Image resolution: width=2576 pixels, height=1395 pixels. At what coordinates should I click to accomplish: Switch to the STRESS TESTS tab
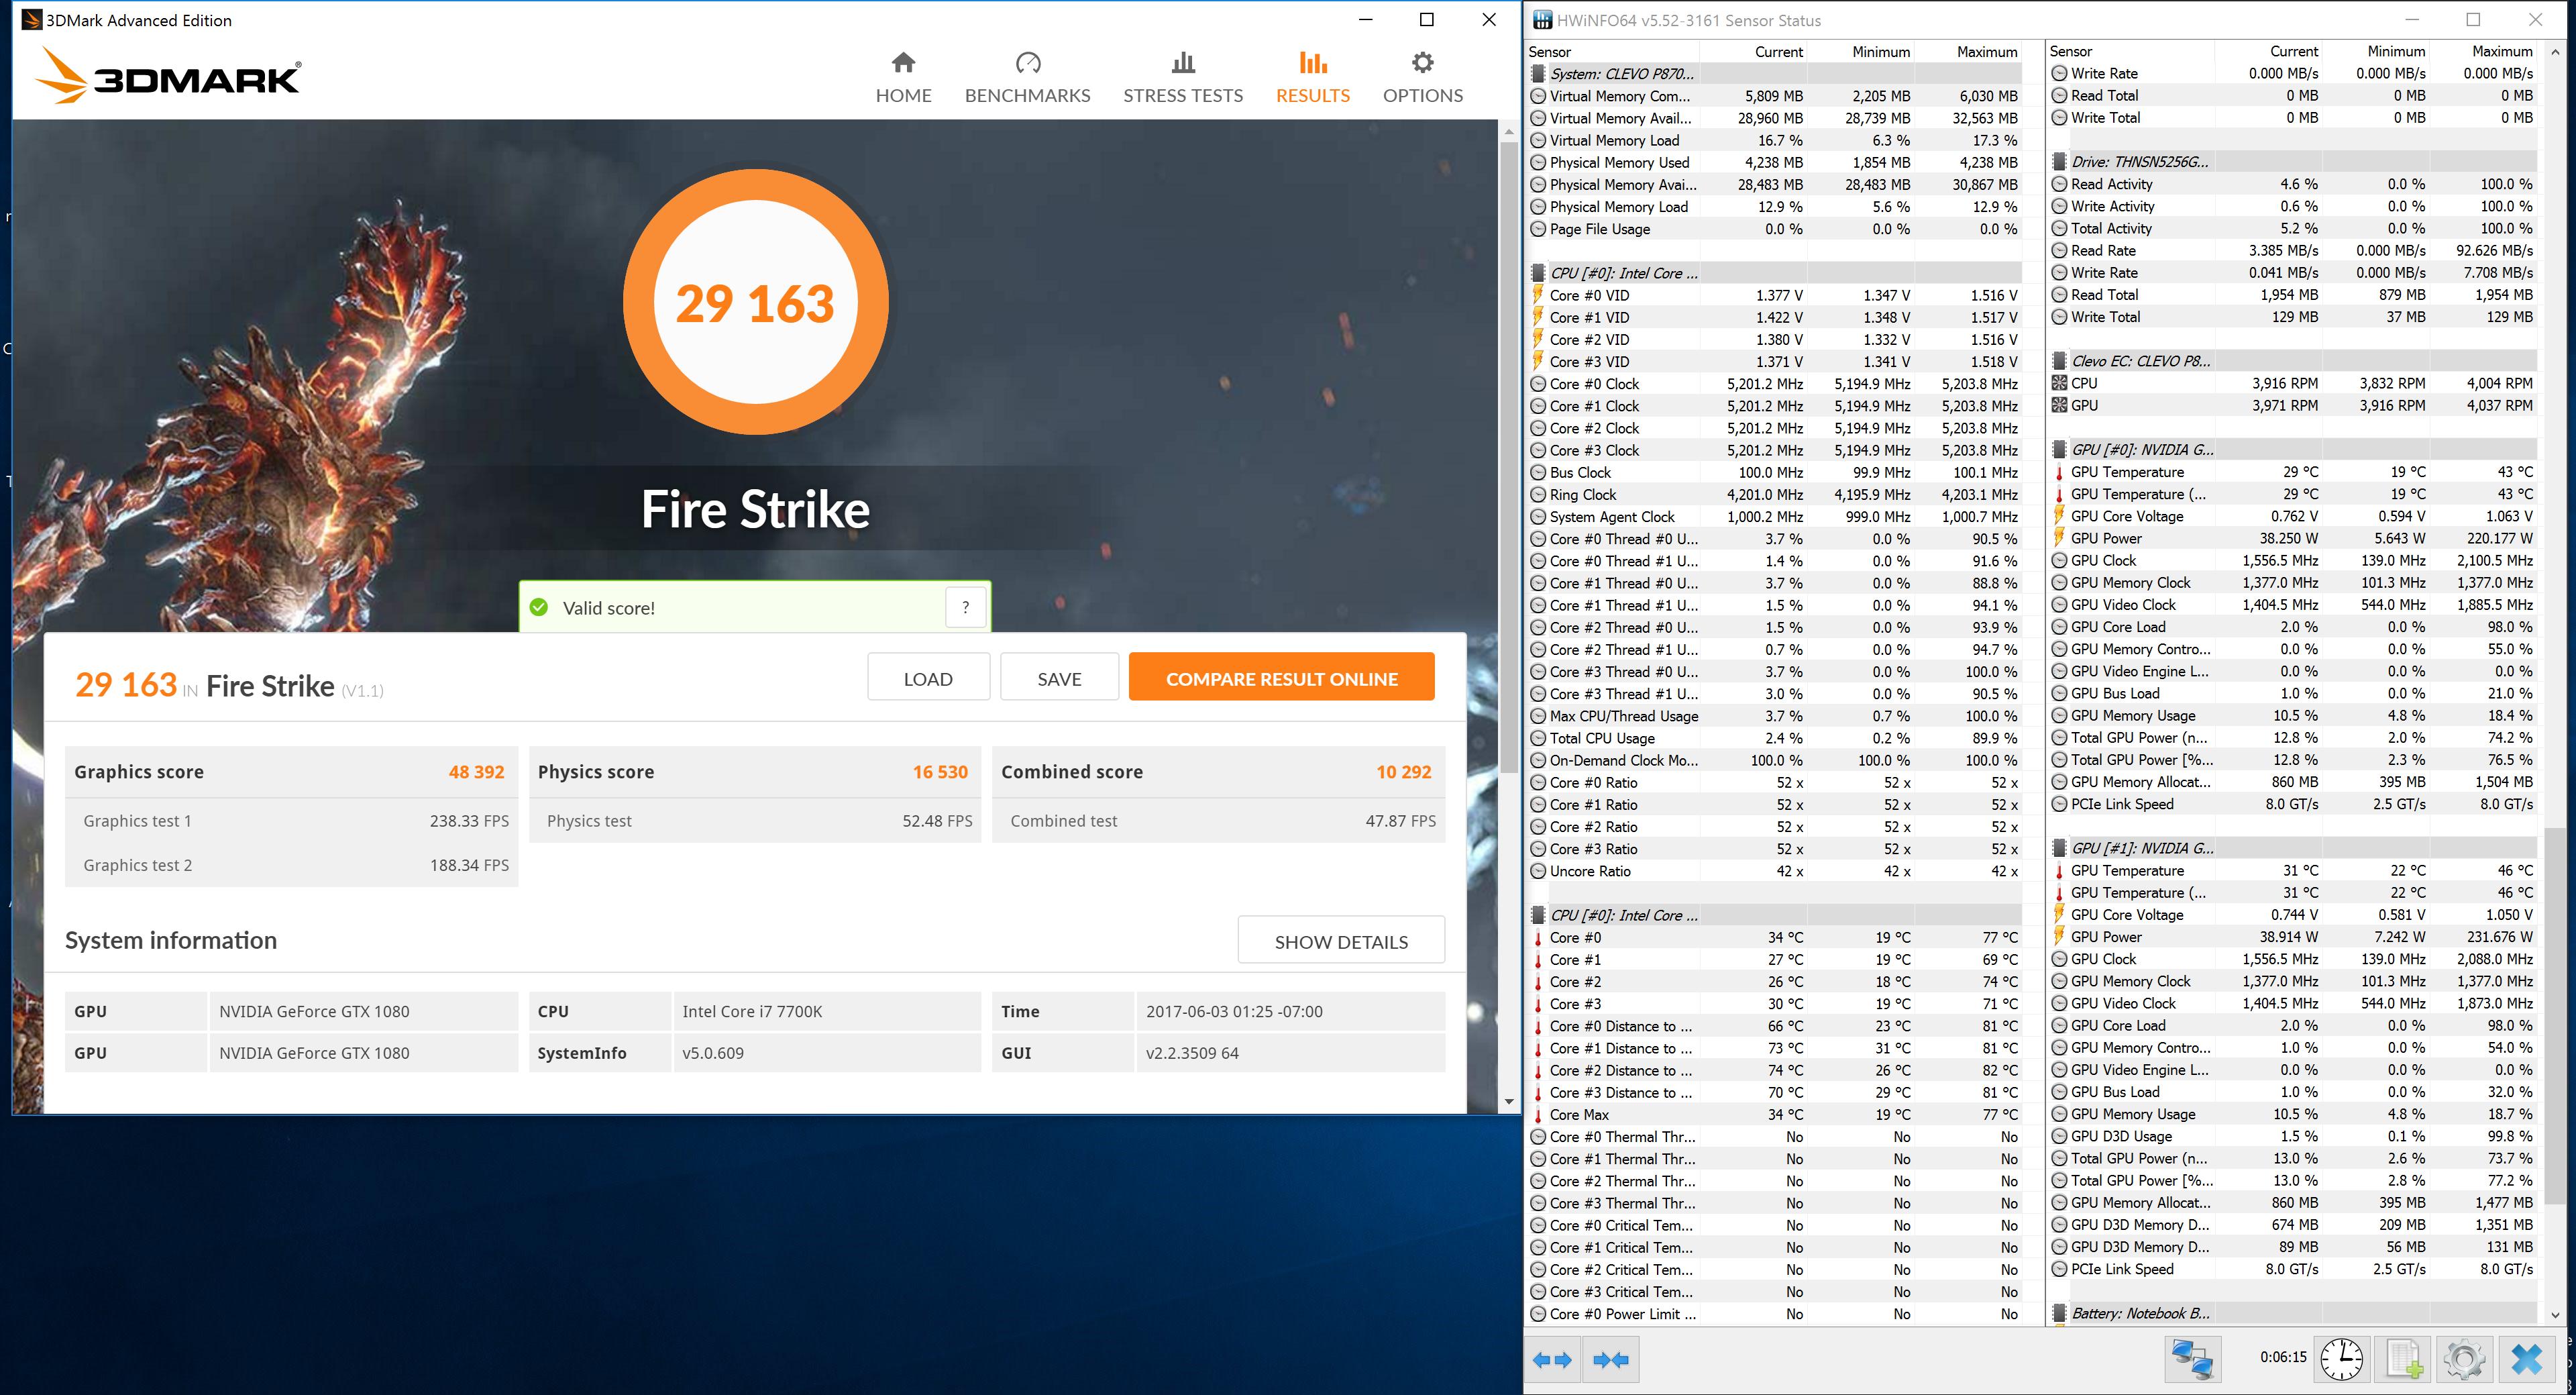[1183, 78]
